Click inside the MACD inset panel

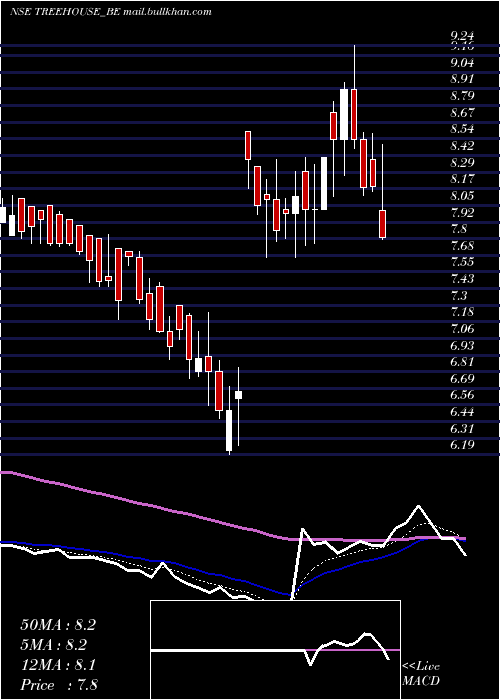click(275, 650)
